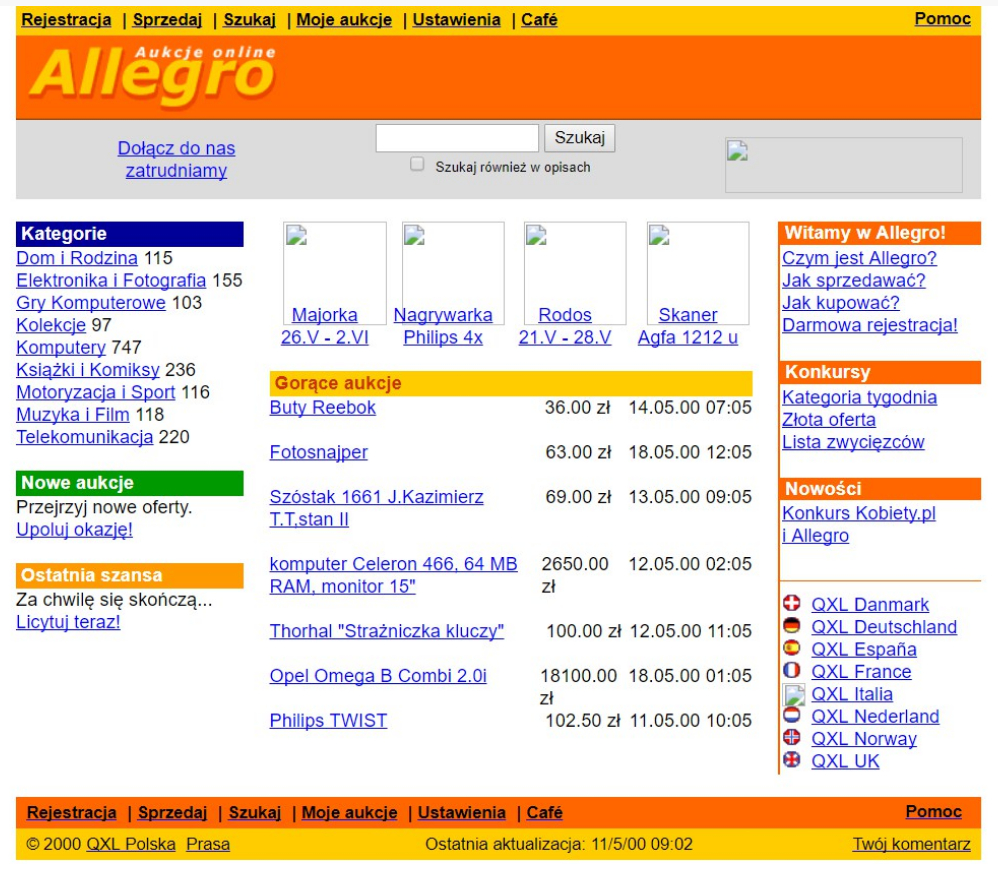Click the QXL Norway flag icon
The image size is (998, 870).
coord(792,737)
